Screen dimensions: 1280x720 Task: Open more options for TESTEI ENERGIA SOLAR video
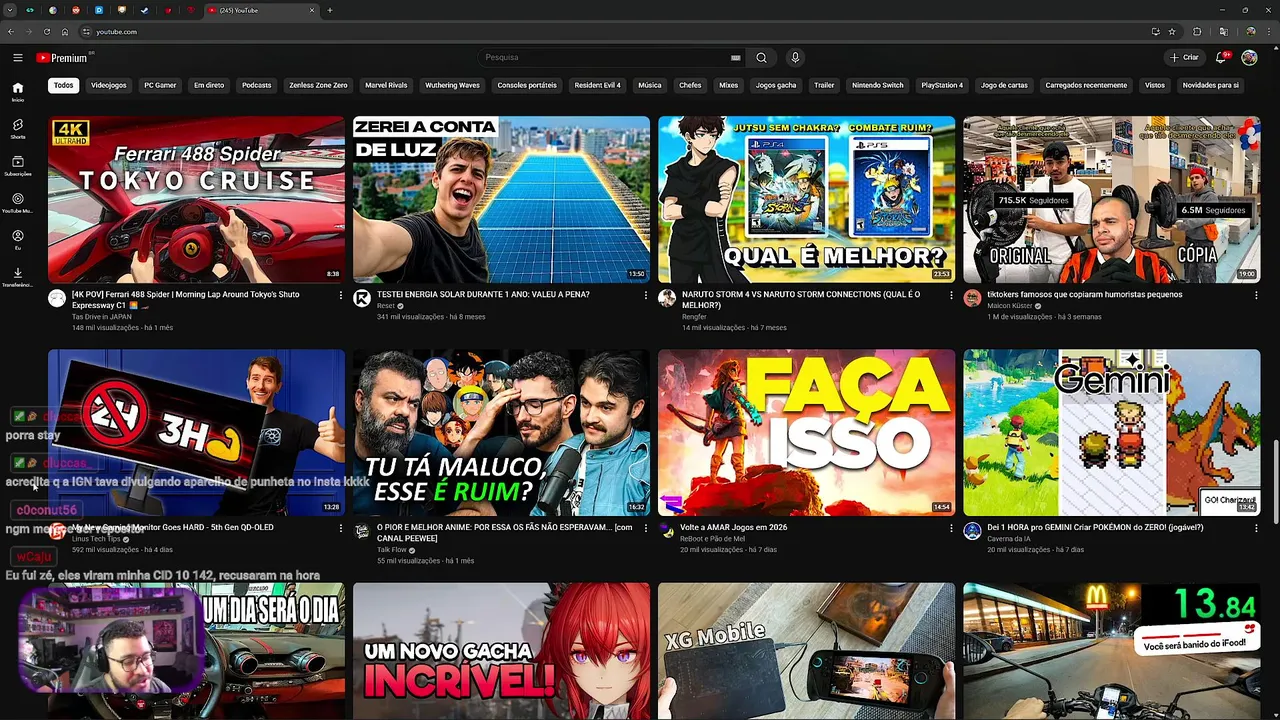click(x=646, y=296)
